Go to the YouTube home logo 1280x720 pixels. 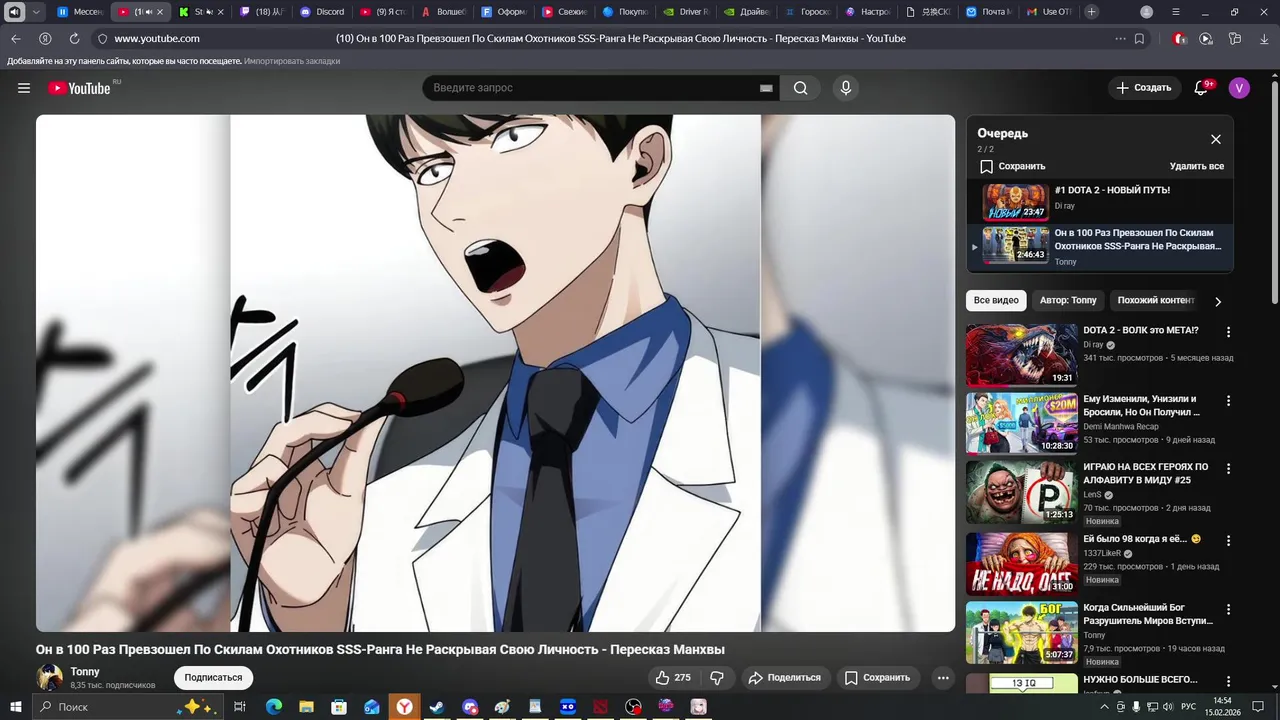pyautogui.click(x=79, y=88)
